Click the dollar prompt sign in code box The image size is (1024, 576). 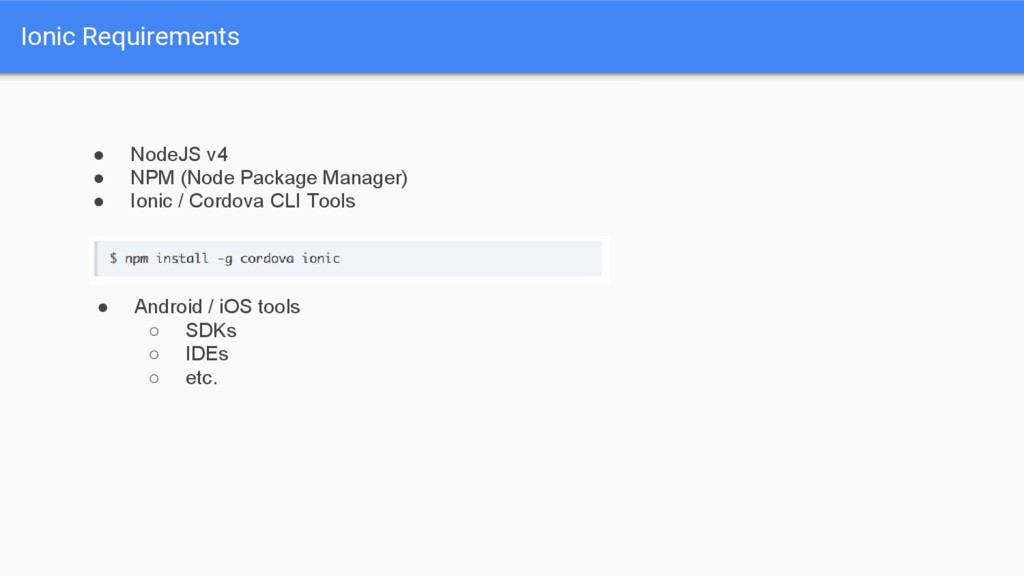coord(114,259)
